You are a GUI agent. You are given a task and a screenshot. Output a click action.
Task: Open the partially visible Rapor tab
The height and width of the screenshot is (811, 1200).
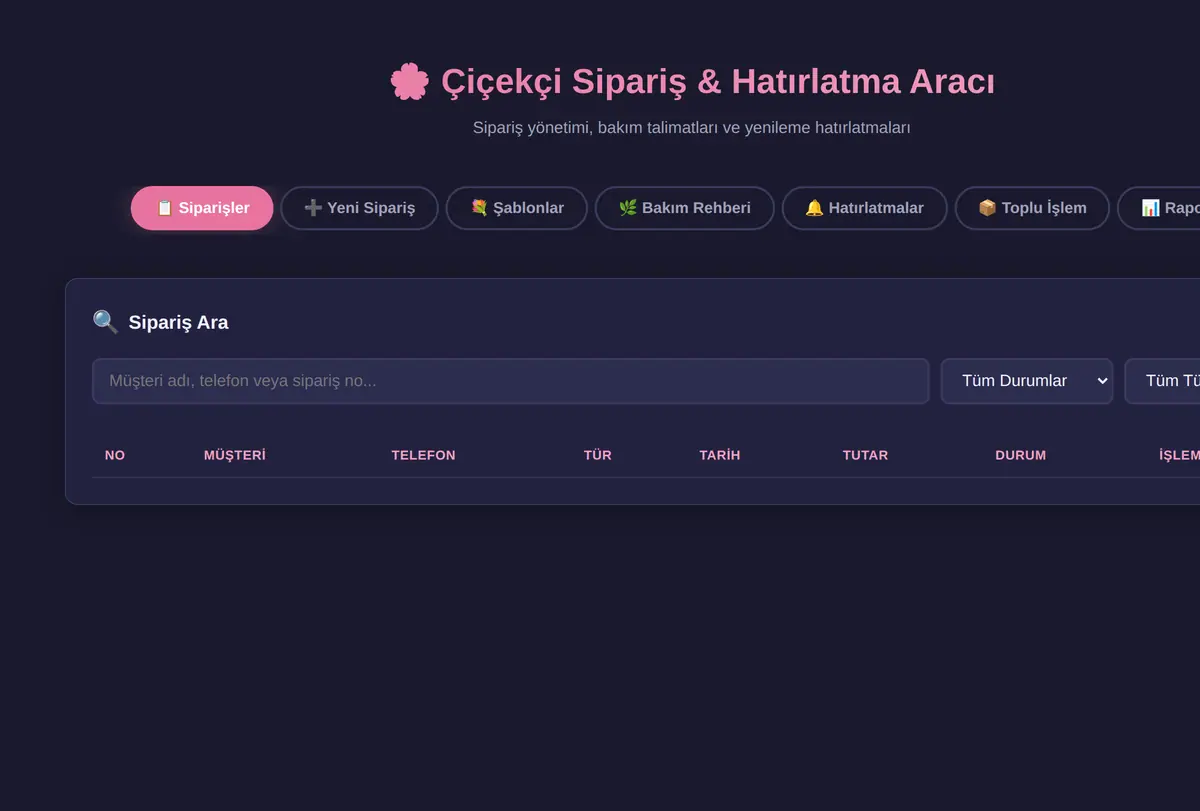1159,208
